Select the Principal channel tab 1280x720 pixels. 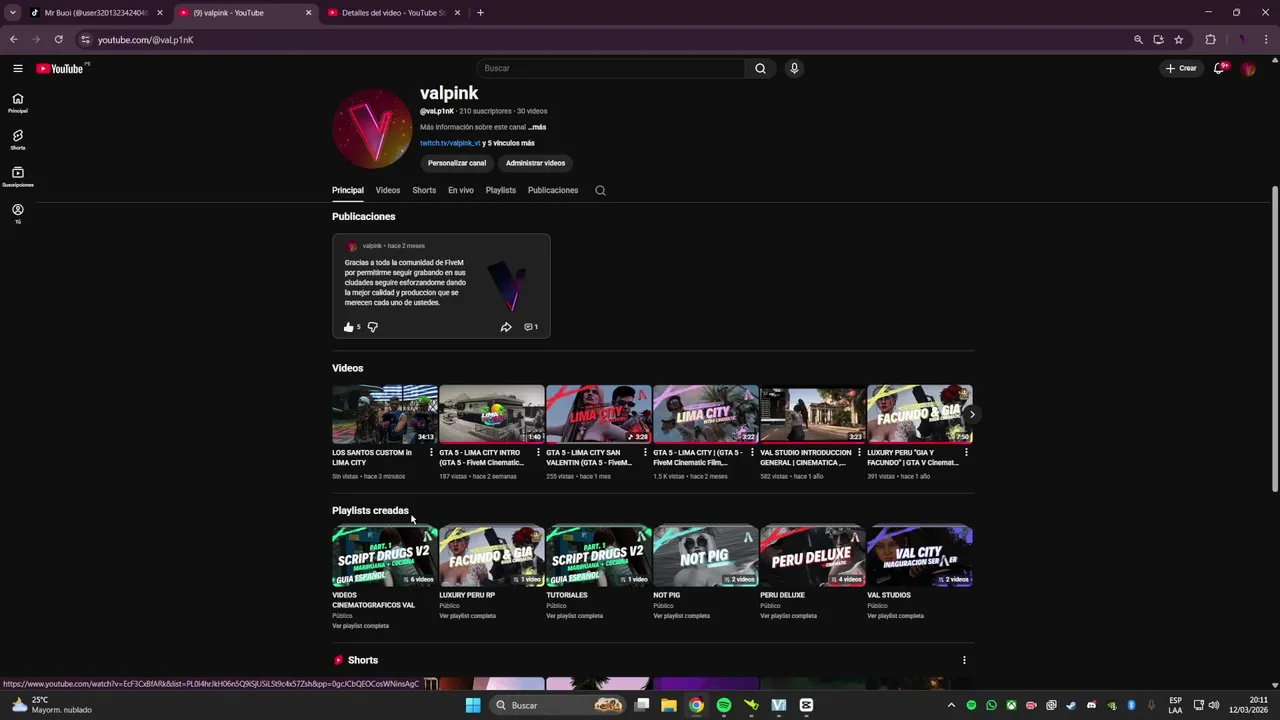tap(348, 190)
